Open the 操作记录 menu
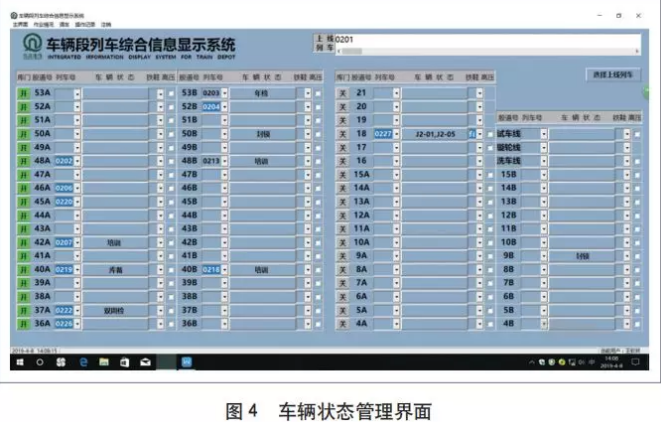Screen dimensions: 661x422 coord(85,24)
